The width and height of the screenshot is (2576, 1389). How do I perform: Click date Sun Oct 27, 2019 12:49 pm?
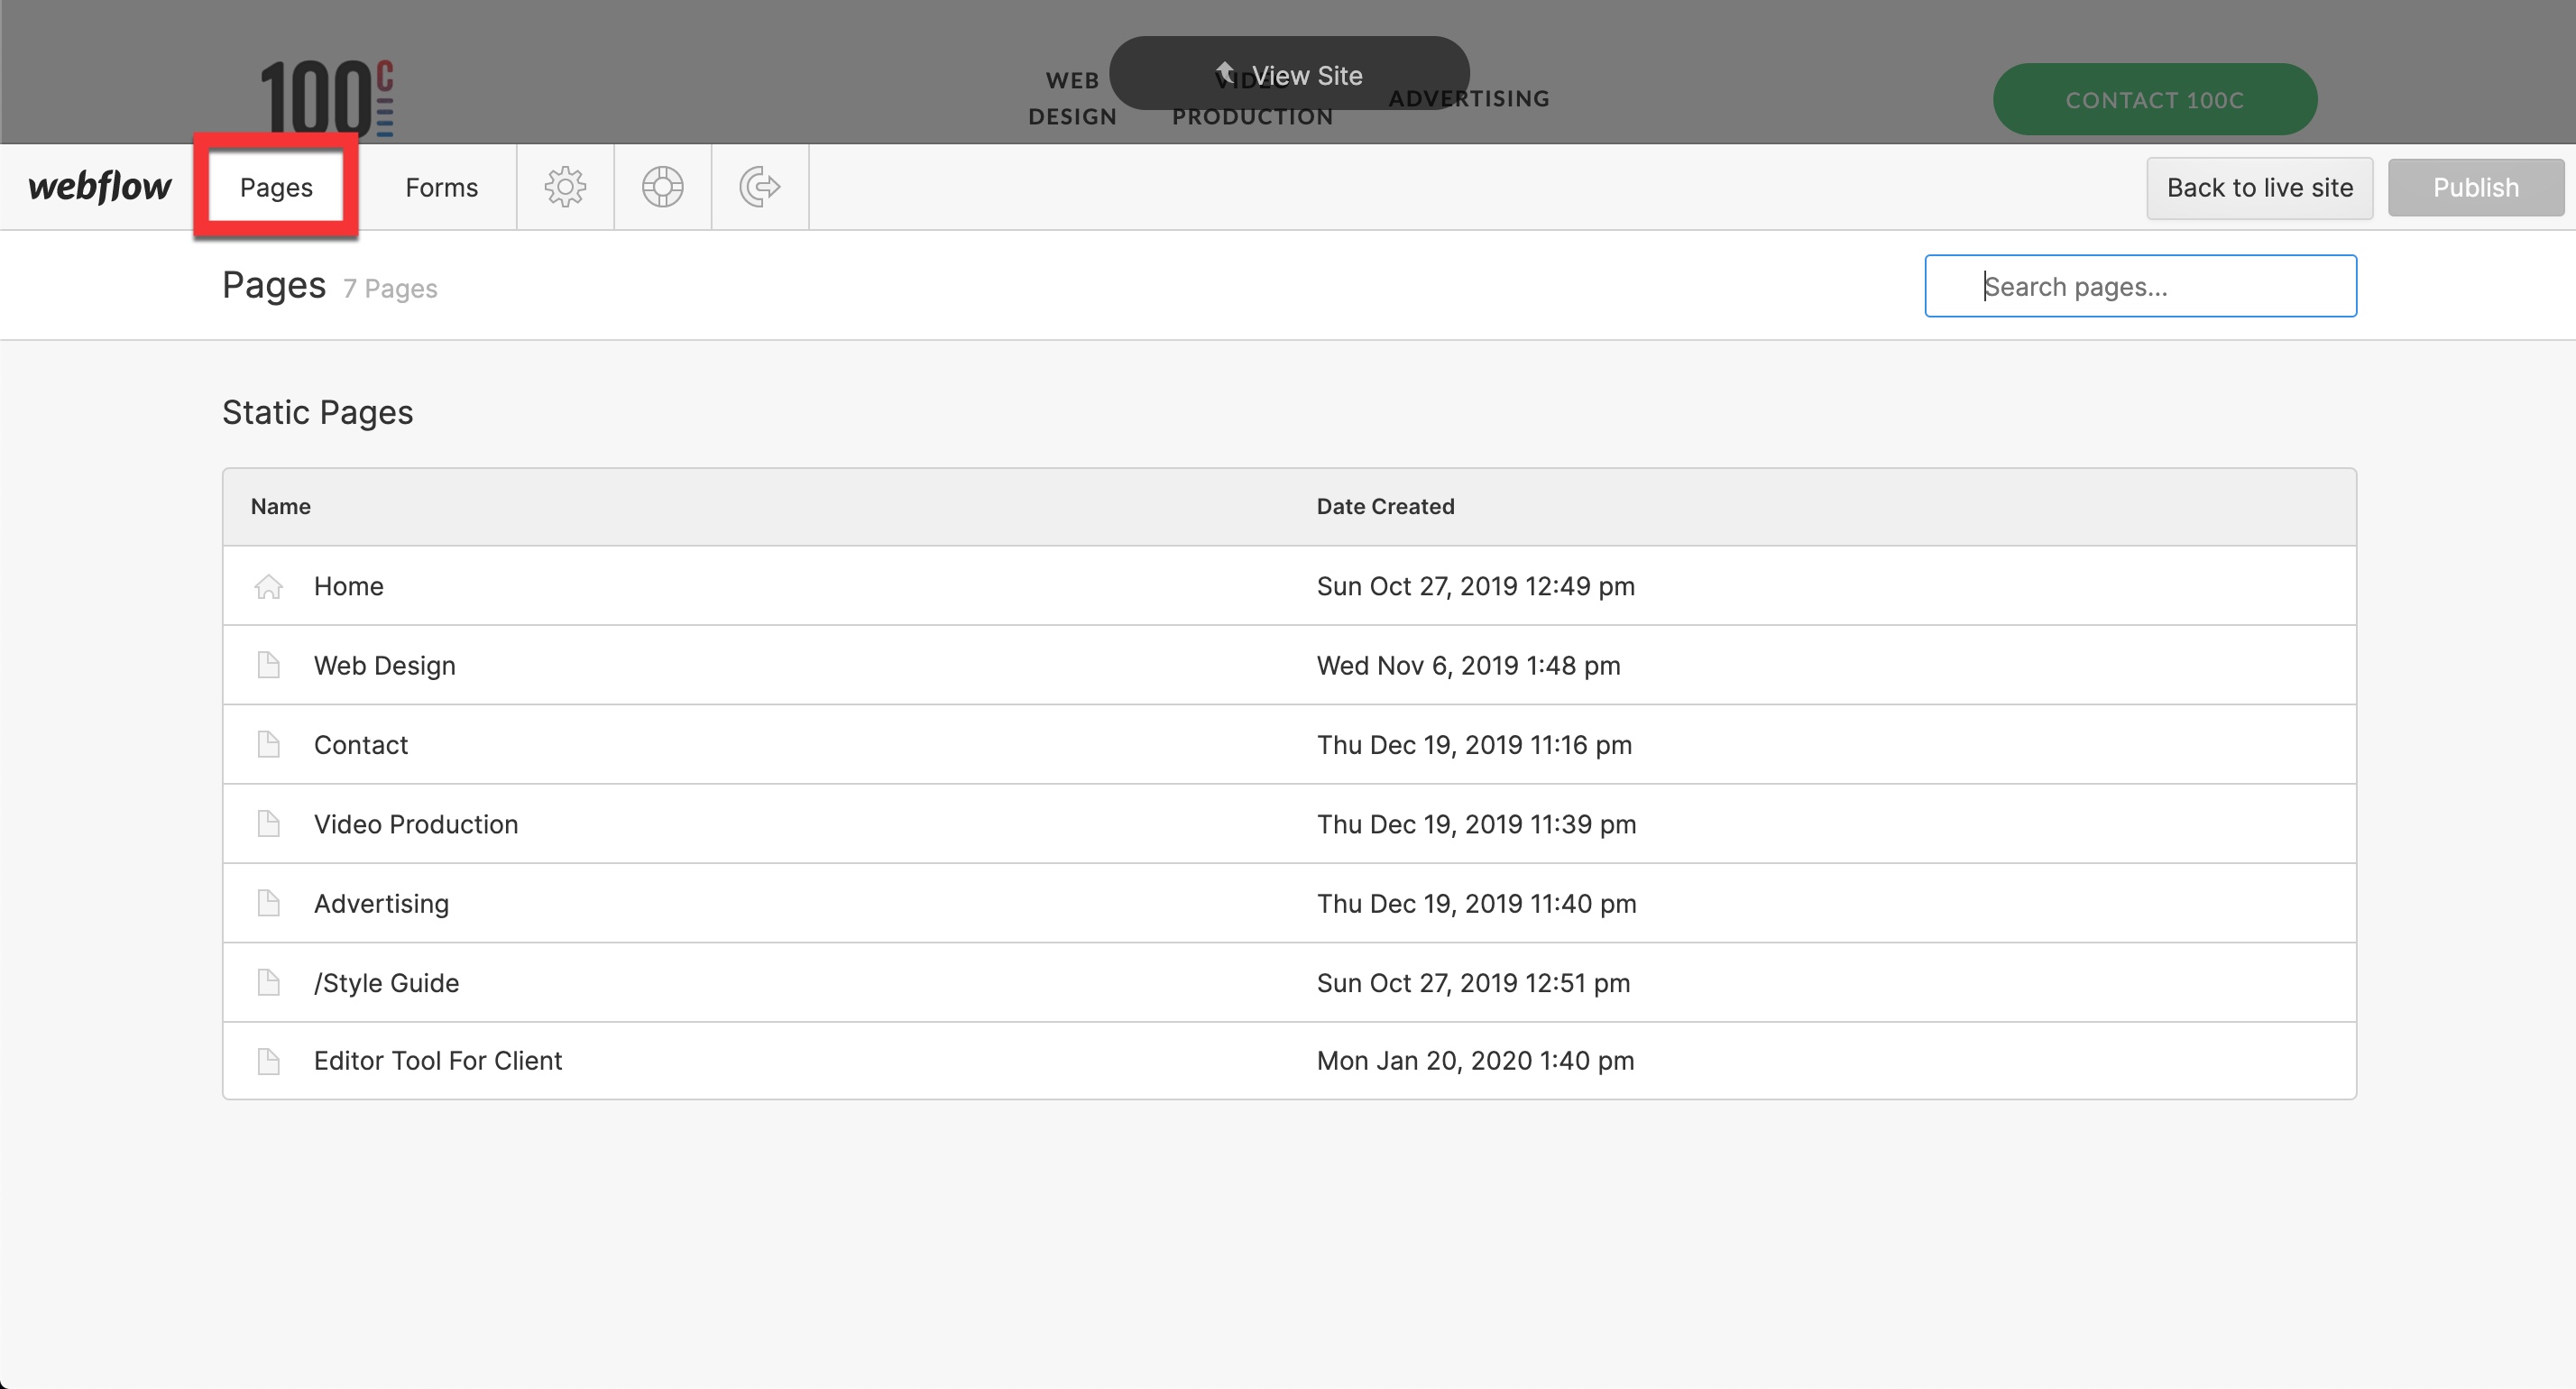1475,586
